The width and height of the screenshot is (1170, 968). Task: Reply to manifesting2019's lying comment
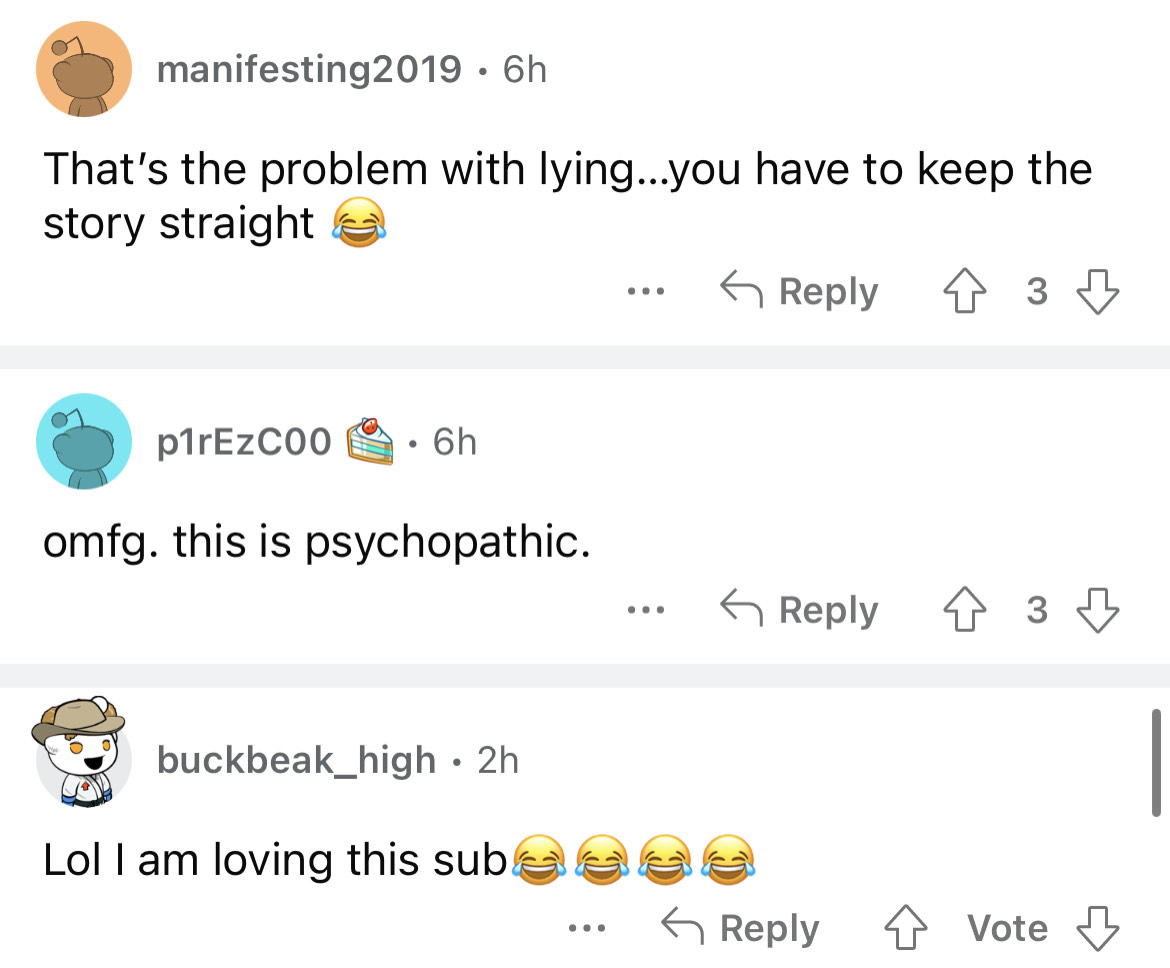click(x=800, y=292)
